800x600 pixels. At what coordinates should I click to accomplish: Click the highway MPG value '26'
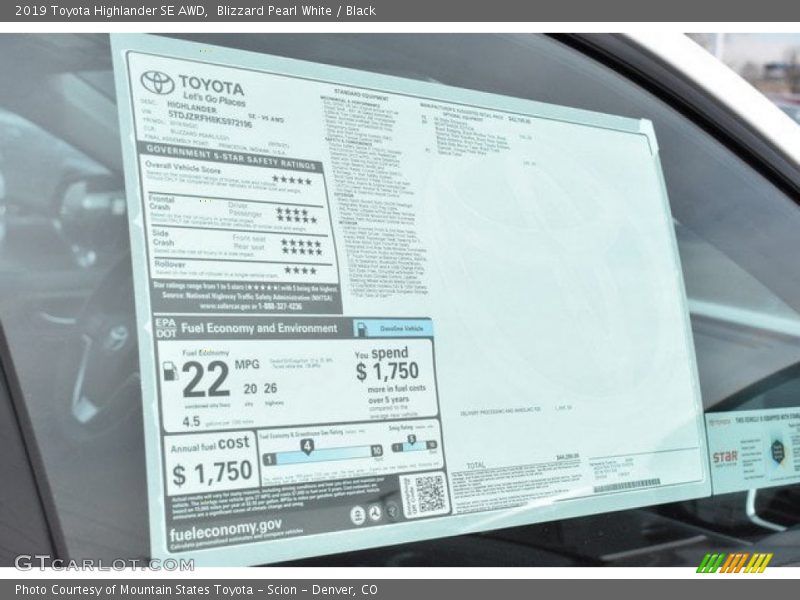coord(270,388)
